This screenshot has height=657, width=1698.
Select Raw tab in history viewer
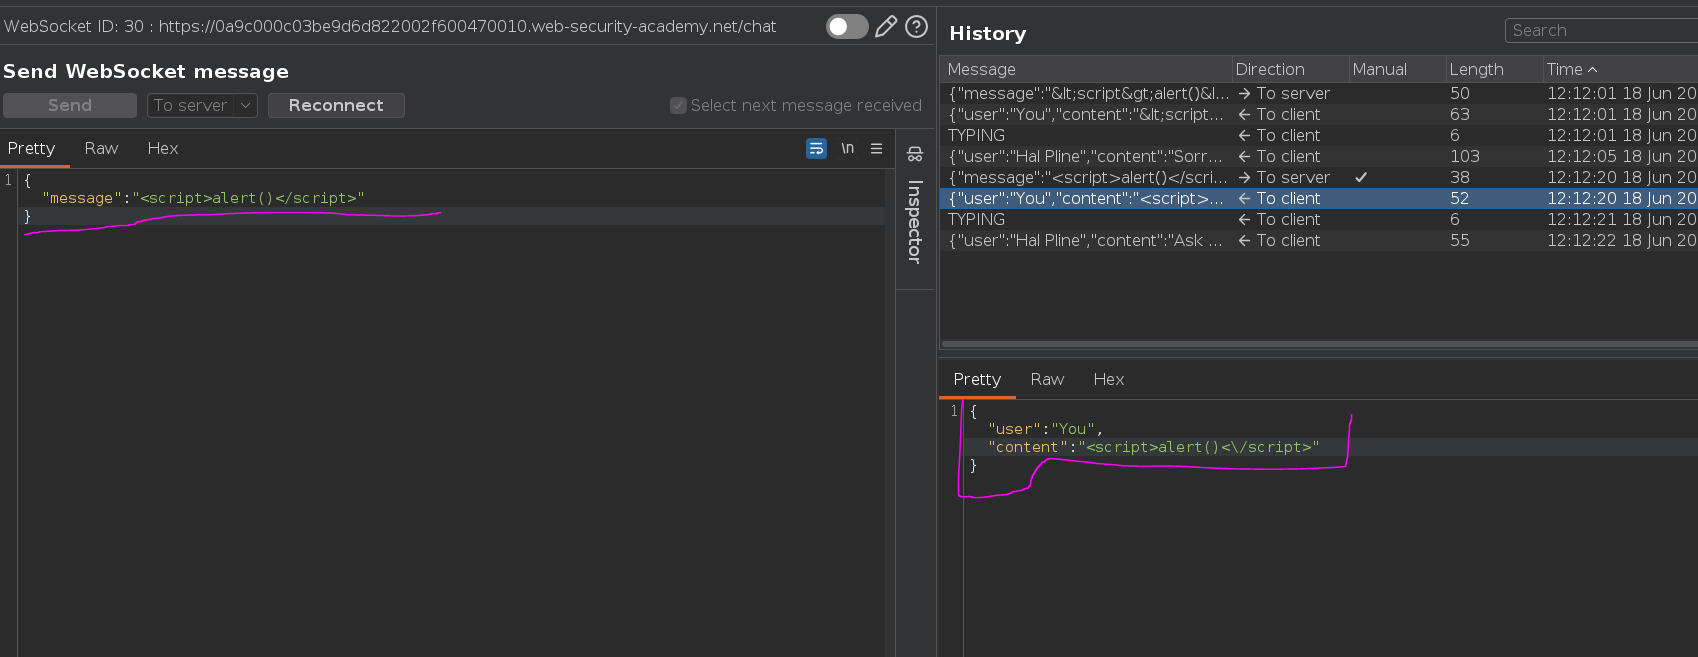tap(1047, 379)
